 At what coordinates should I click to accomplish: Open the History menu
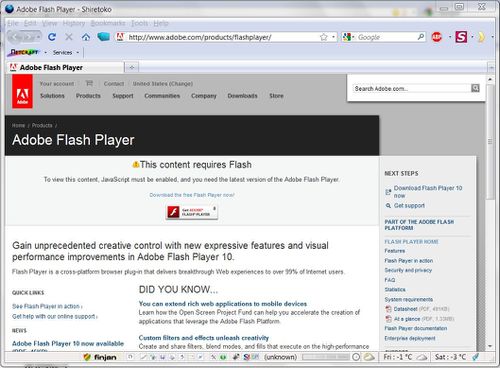(x=74, y=23)
